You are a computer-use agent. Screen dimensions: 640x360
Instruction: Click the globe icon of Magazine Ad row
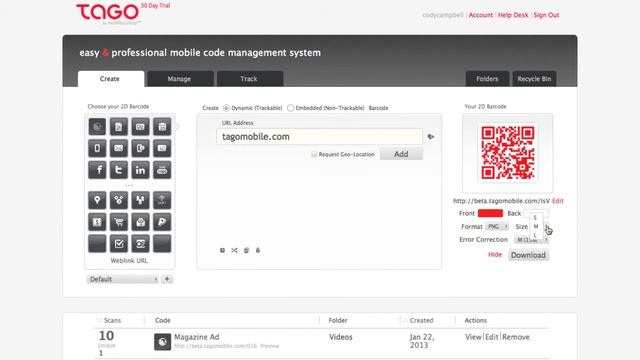pyautogui.click(x=162, y=342)
